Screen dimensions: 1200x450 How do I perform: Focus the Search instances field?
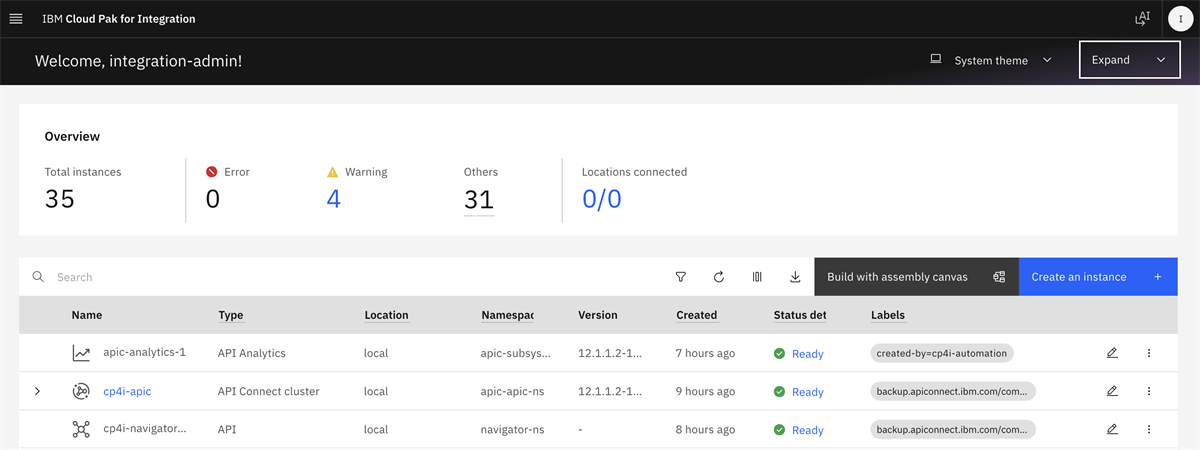tap(340, 277)
